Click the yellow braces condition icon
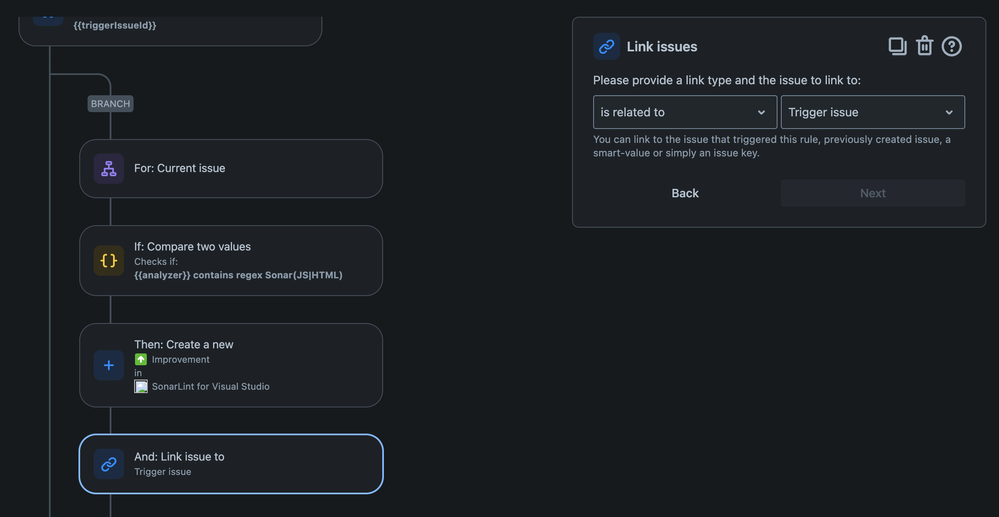This screenshot has height=517, width=999. pyautogui.click(x=109, y=260)
